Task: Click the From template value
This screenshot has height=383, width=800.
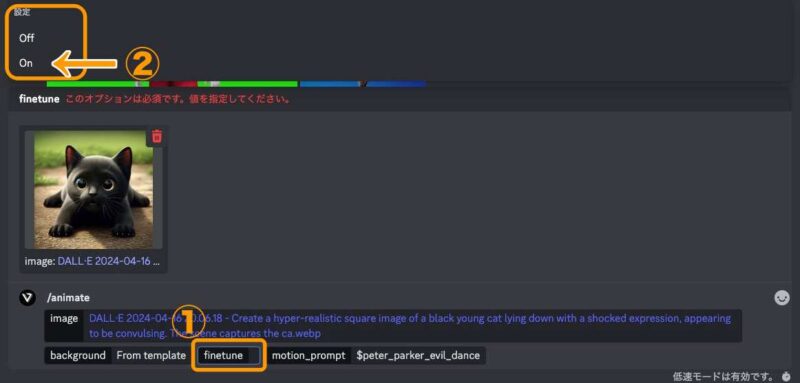Action: coord(151,355)
